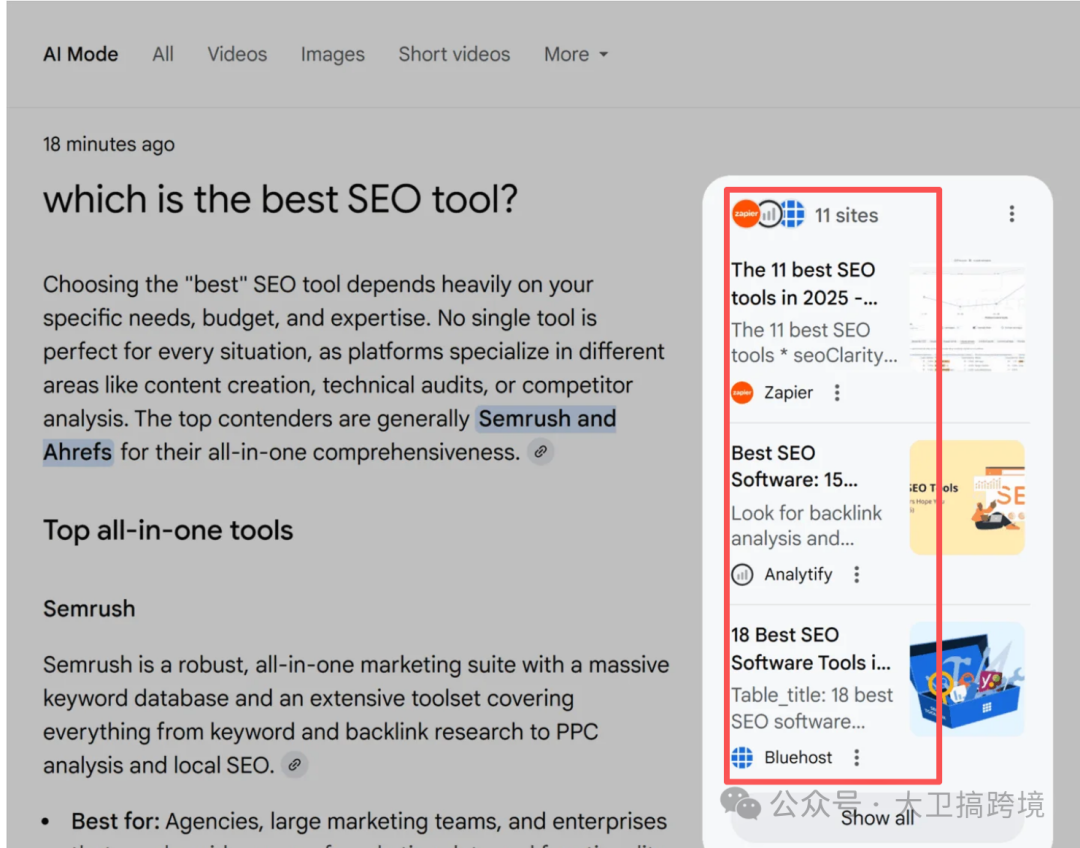Click the link icon after local SEO sentence

[295, 765]
